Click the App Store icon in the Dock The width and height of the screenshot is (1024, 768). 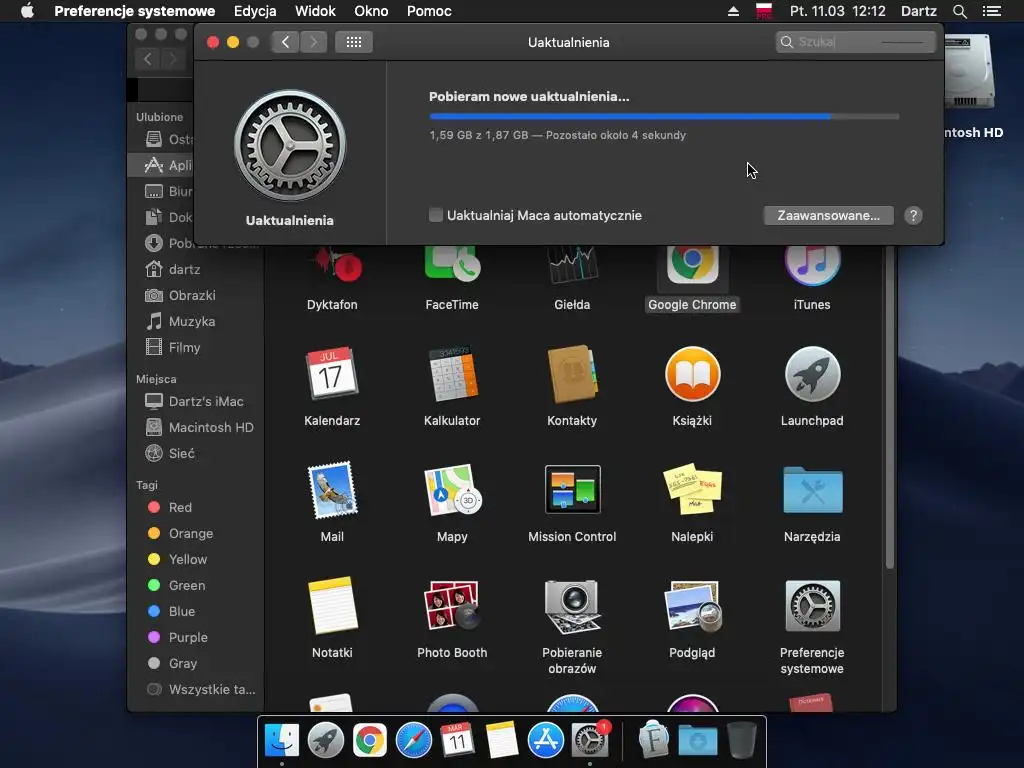pos(545,740)
